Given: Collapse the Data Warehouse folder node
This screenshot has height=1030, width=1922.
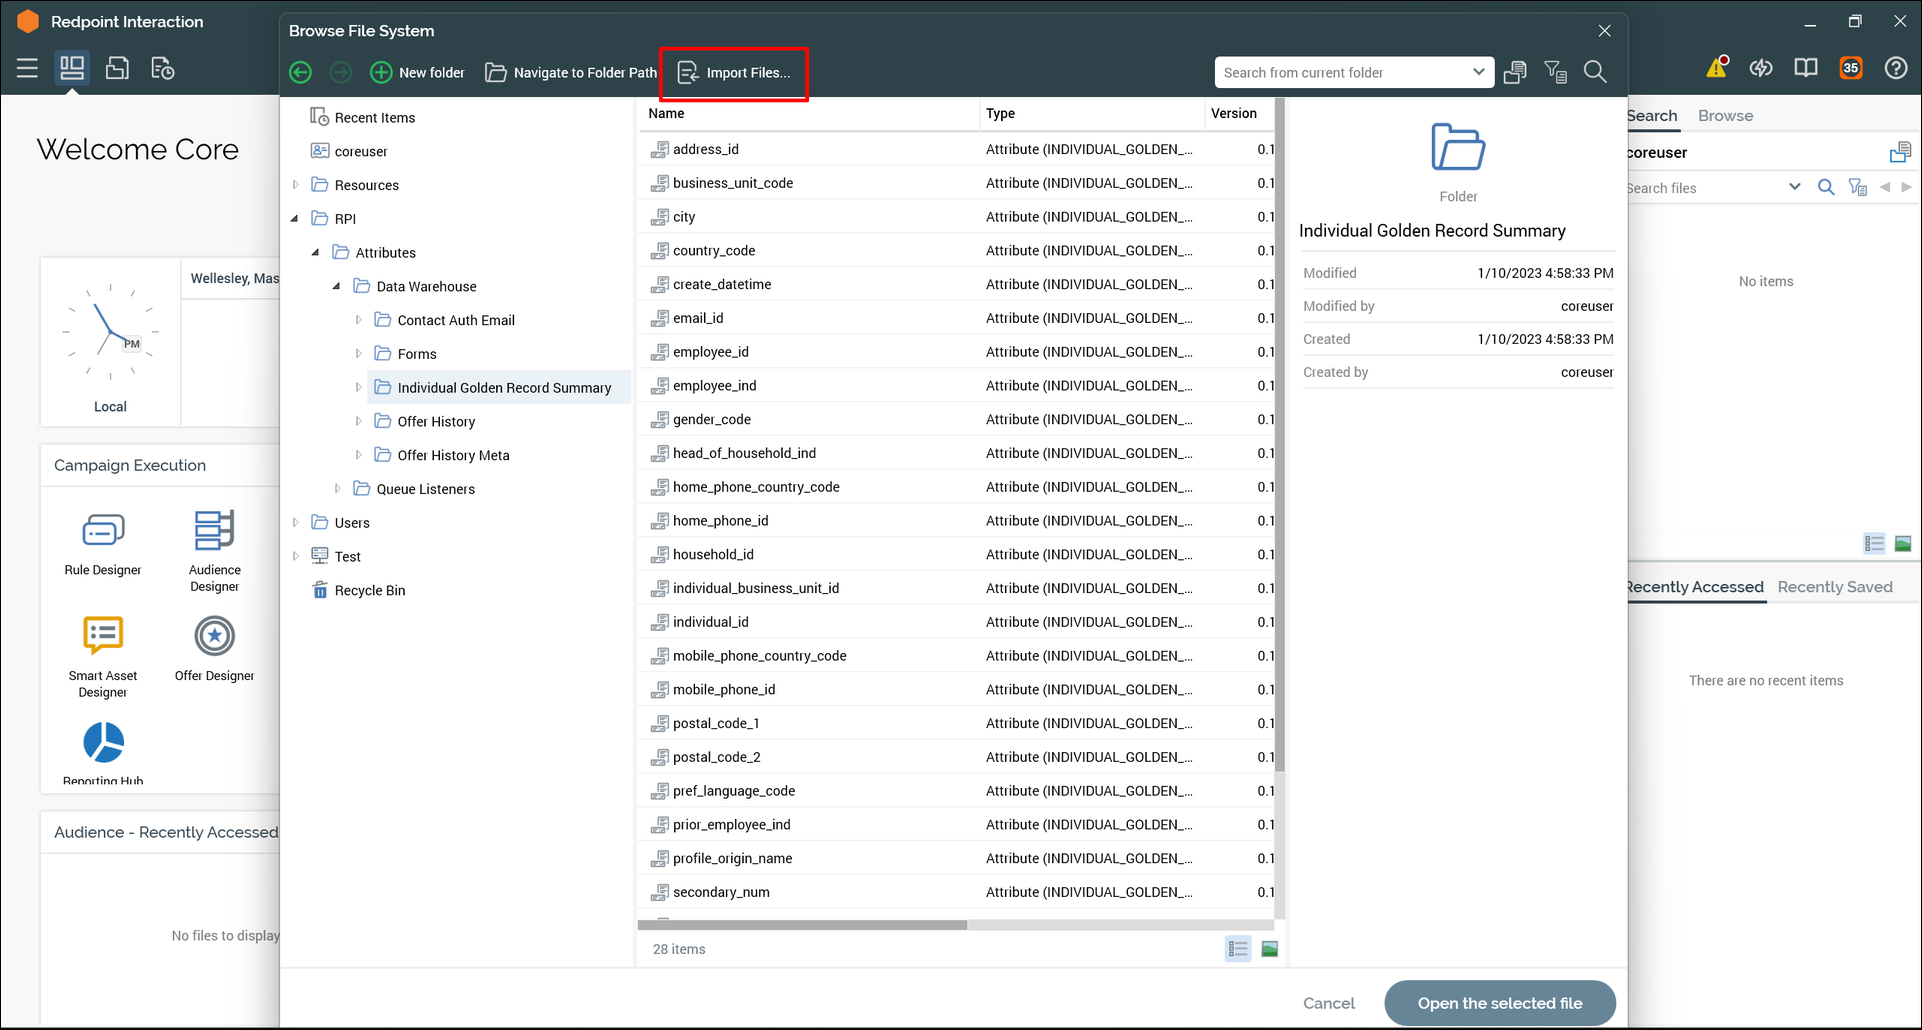Looking at the screenshot, I should [x=337, y=286].
